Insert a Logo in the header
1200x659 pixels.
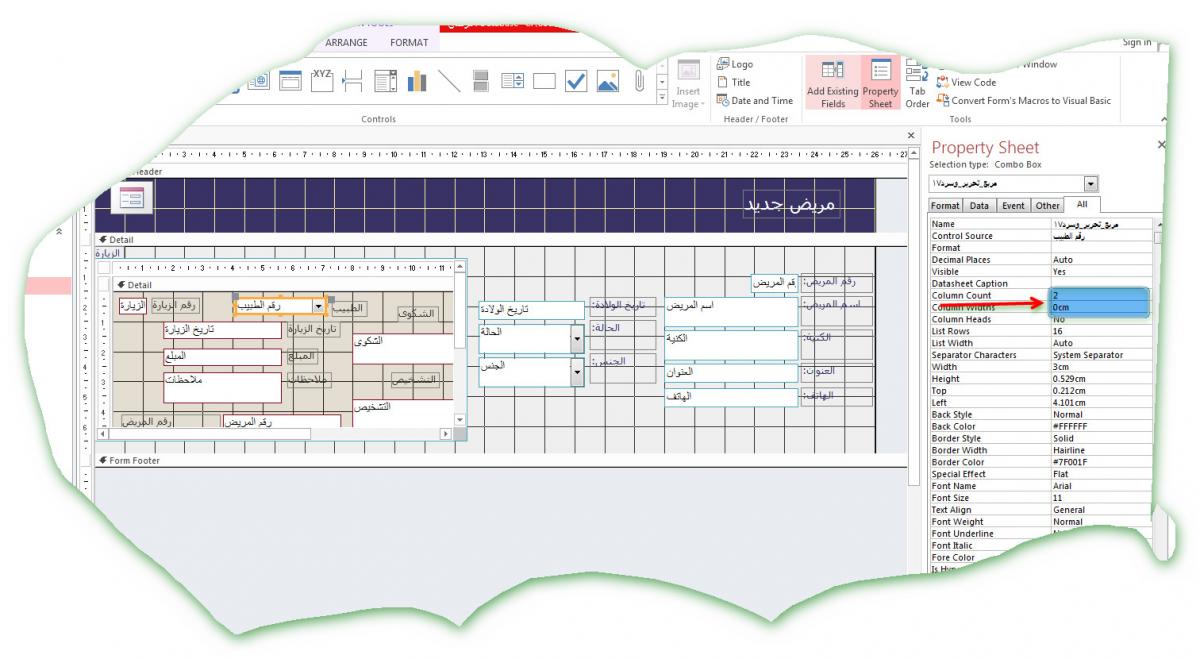(735, 64)
